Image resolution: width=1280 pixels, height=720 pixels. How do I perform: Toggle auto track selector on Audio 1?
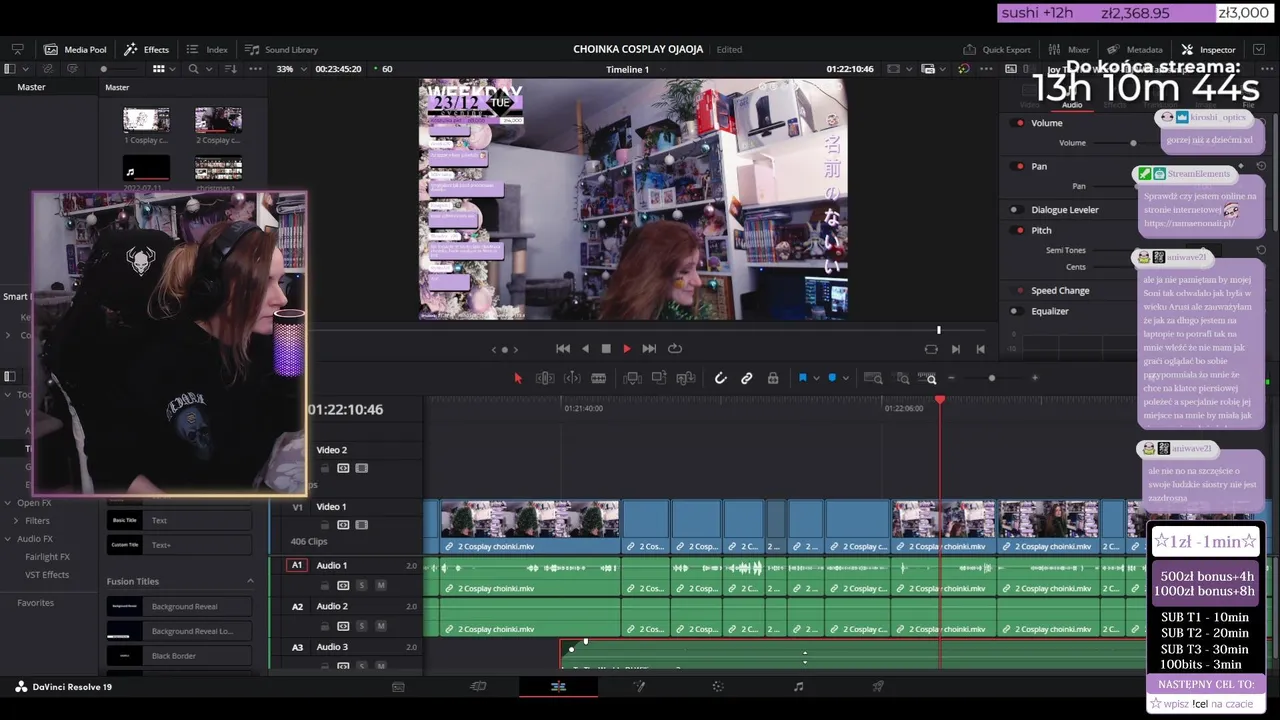pyautogui.click(x=343, y=585)
